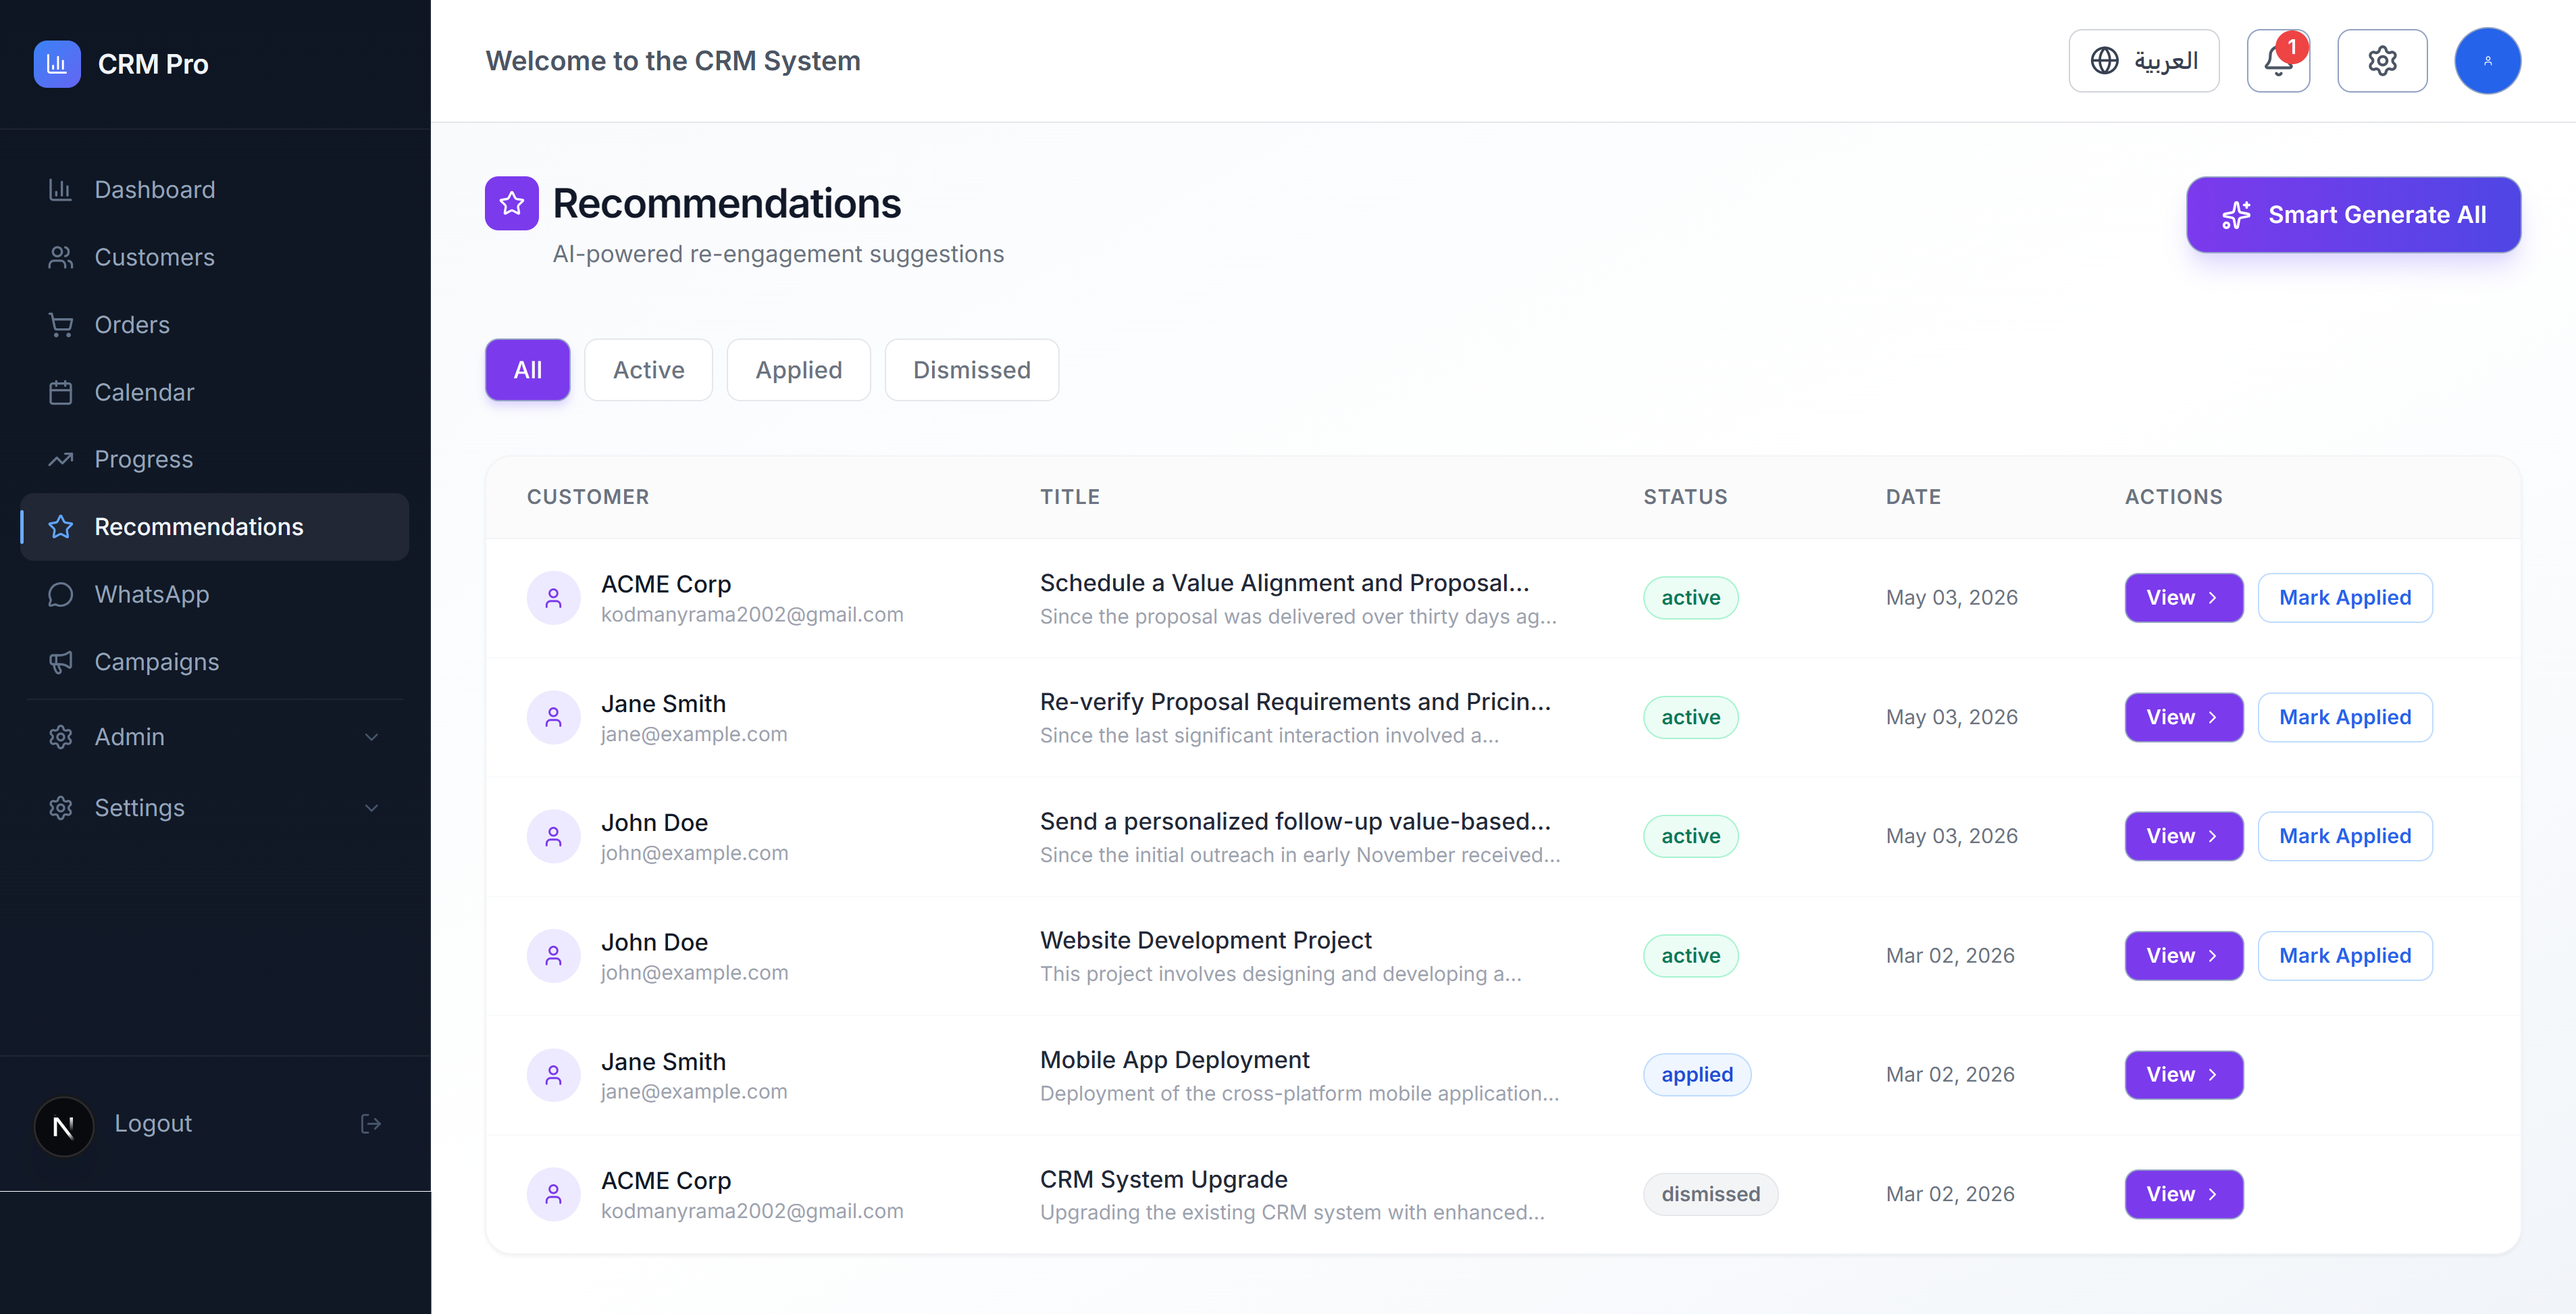This screenshot has height=1314, width=2576.
Task: Open the Orders page
Action: pos(214,325)
